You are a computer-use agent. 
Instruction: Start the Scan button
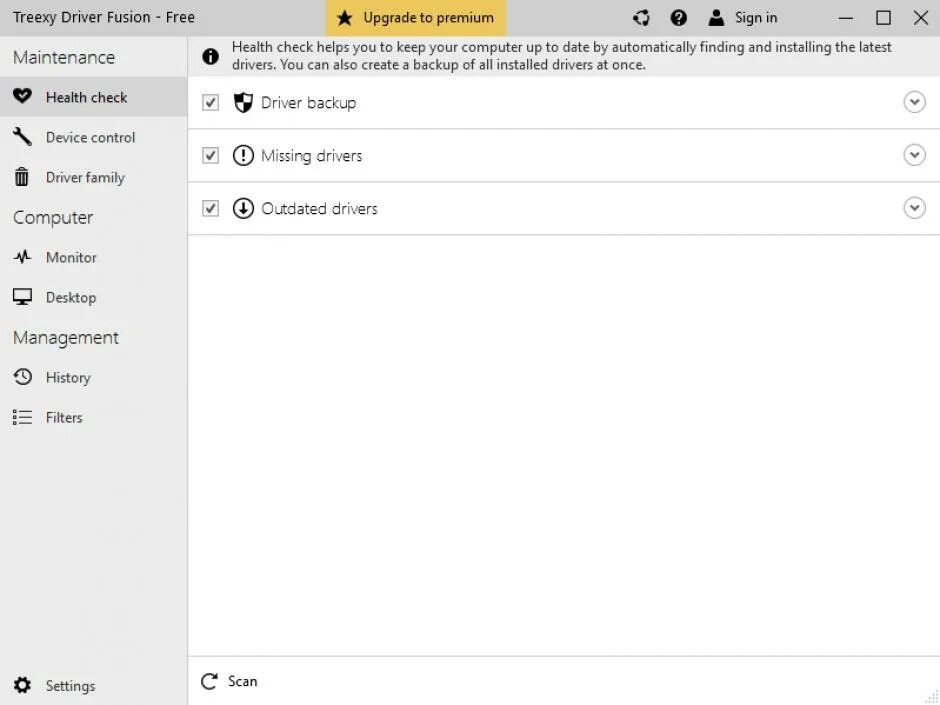[229, 681]
